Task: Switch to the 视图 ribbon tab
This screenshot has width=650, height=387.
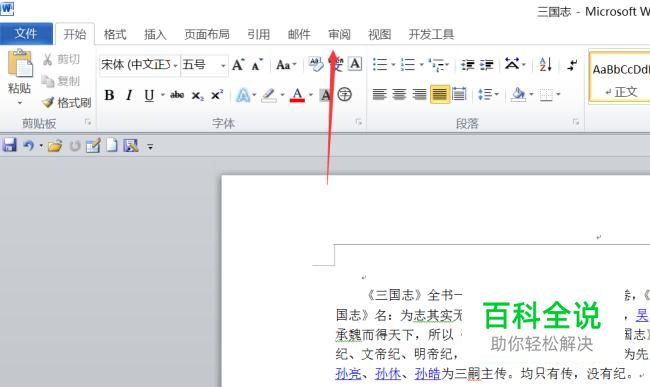Action: click(380, 34)
